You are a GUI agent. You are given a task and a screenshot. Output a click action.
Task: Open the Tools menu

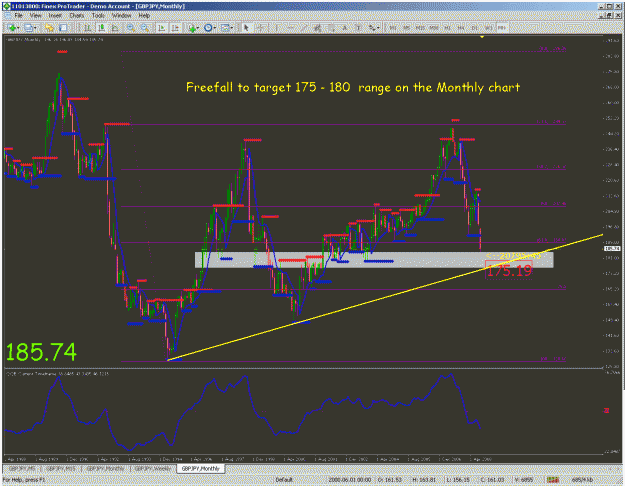[x=98, y=16]
